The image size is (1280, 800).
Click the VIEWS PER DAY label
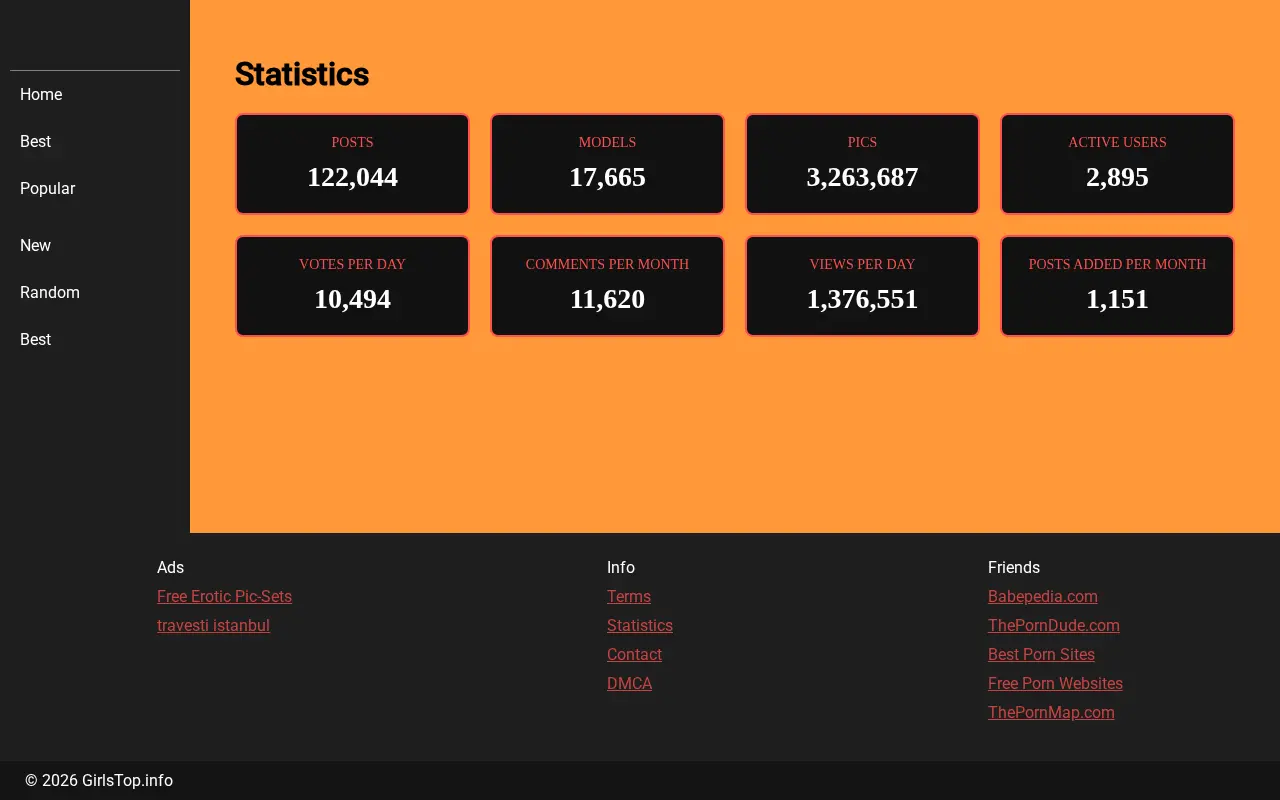click(862, 264)
